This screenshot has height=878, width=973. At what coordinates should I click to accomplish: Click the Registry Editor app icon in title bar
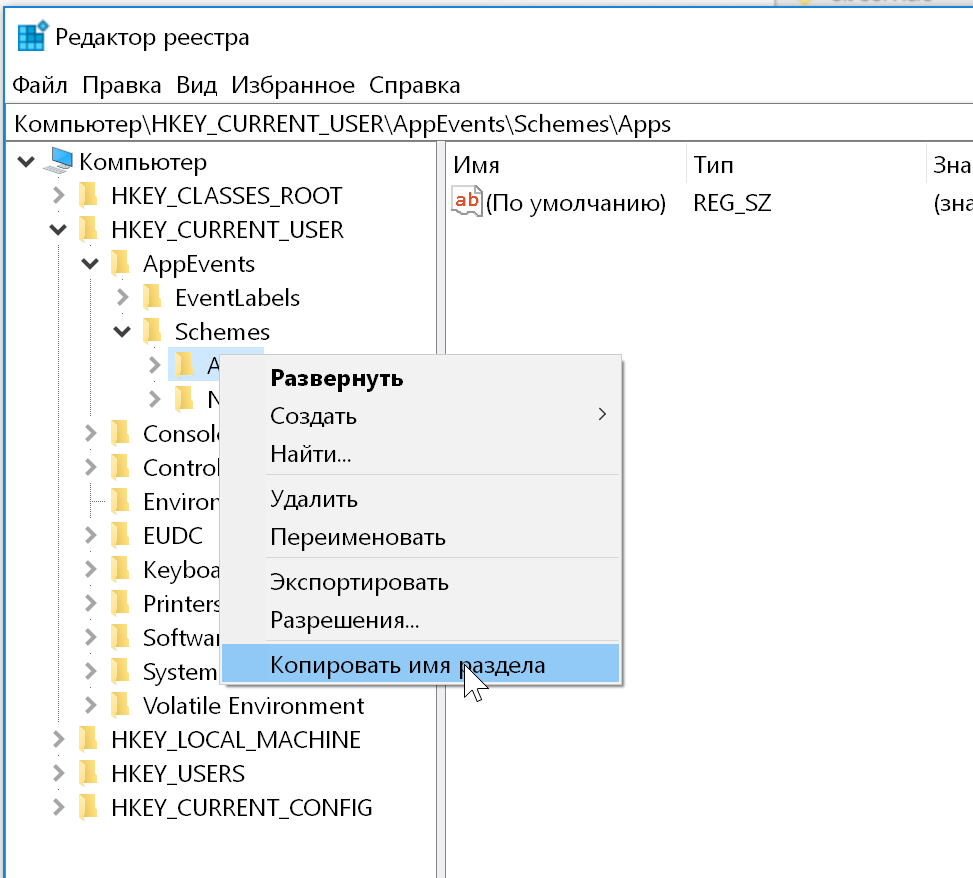[x=32, y=36]
